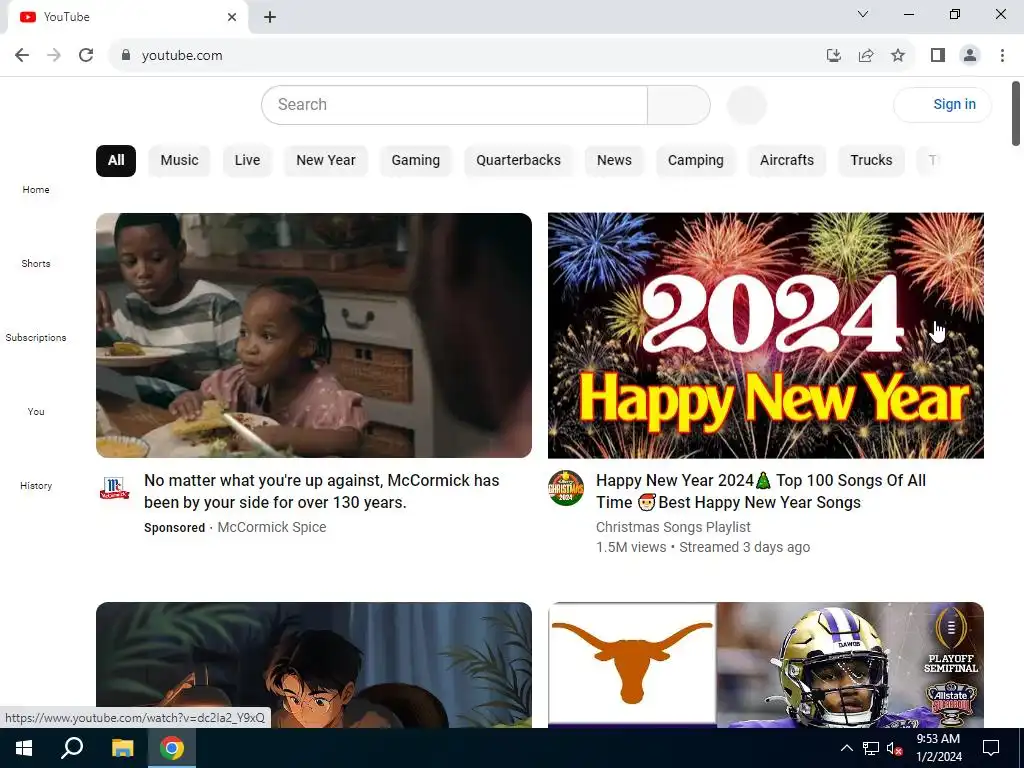Click the Chrome taskbar icon
1024x768 pixels.
[172, 748]
